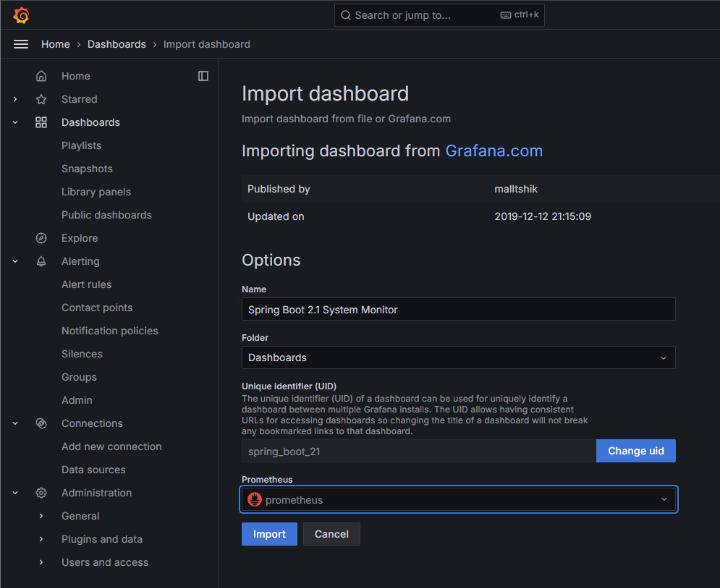Click the Administration gear icon
Screen dimensions: 720x588
point(41,493)
